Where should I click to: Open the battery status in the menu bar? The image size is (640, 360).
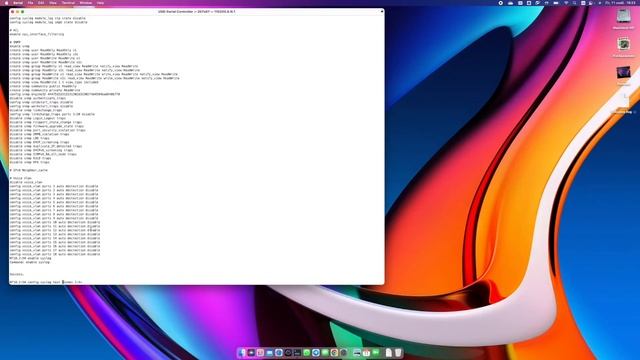(556, 3)
